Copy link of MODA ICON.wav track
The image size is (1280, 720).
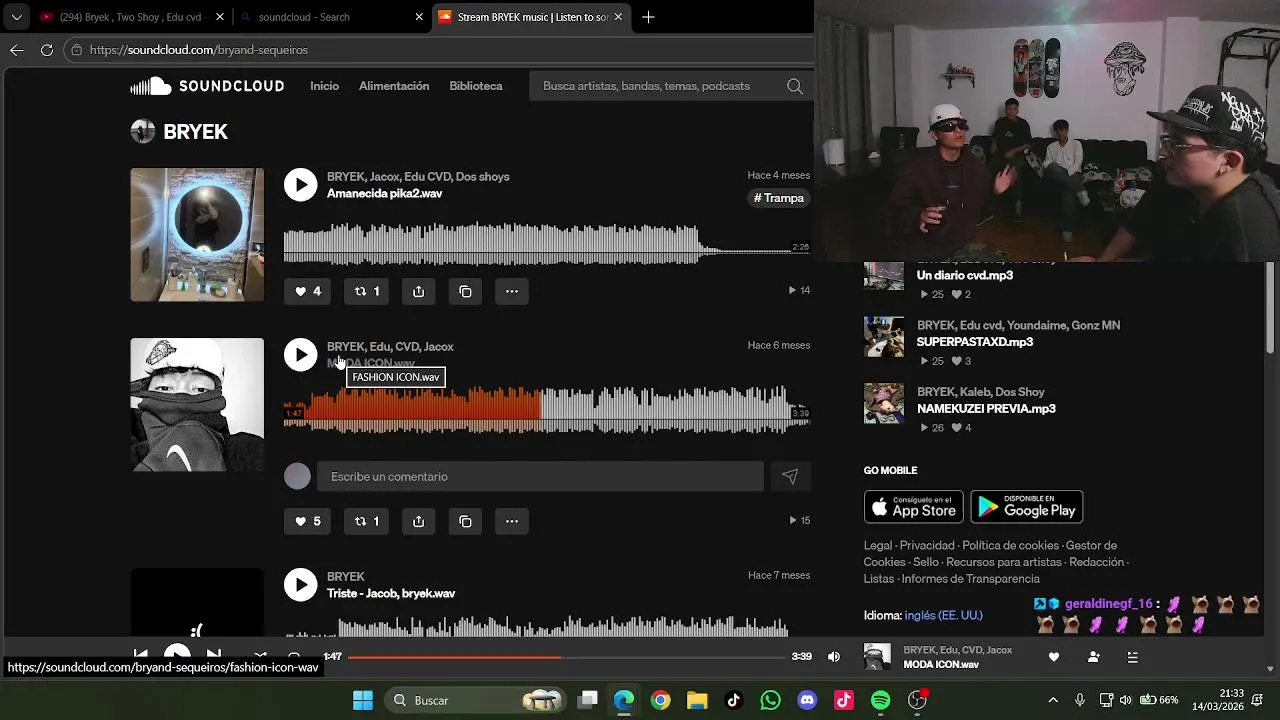[x=465, y=521]
